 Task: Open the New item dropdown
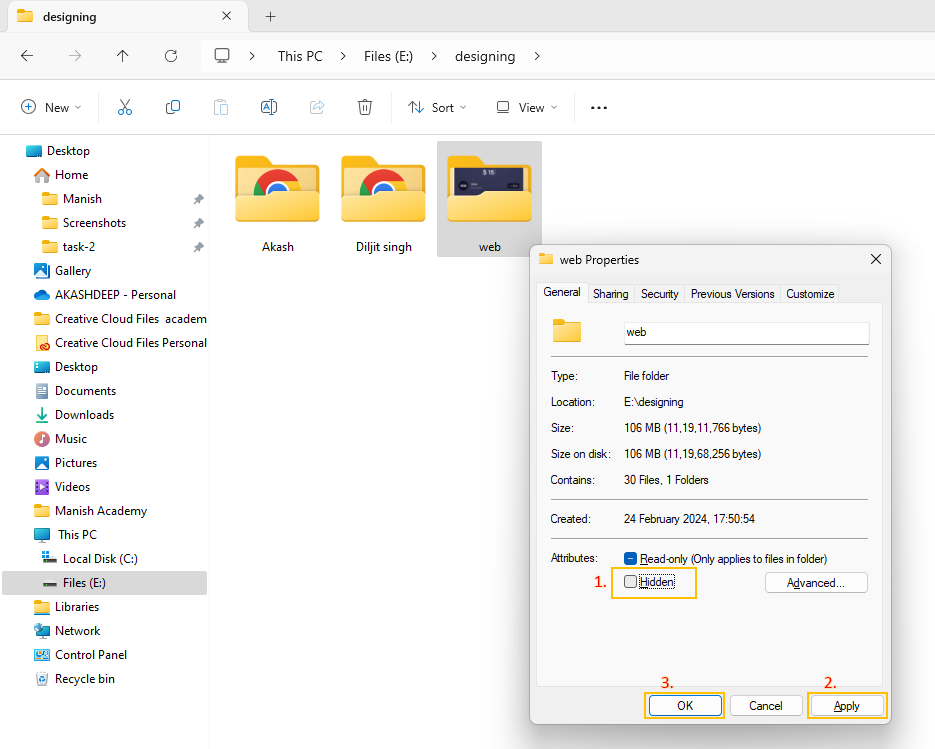point(51,108)
